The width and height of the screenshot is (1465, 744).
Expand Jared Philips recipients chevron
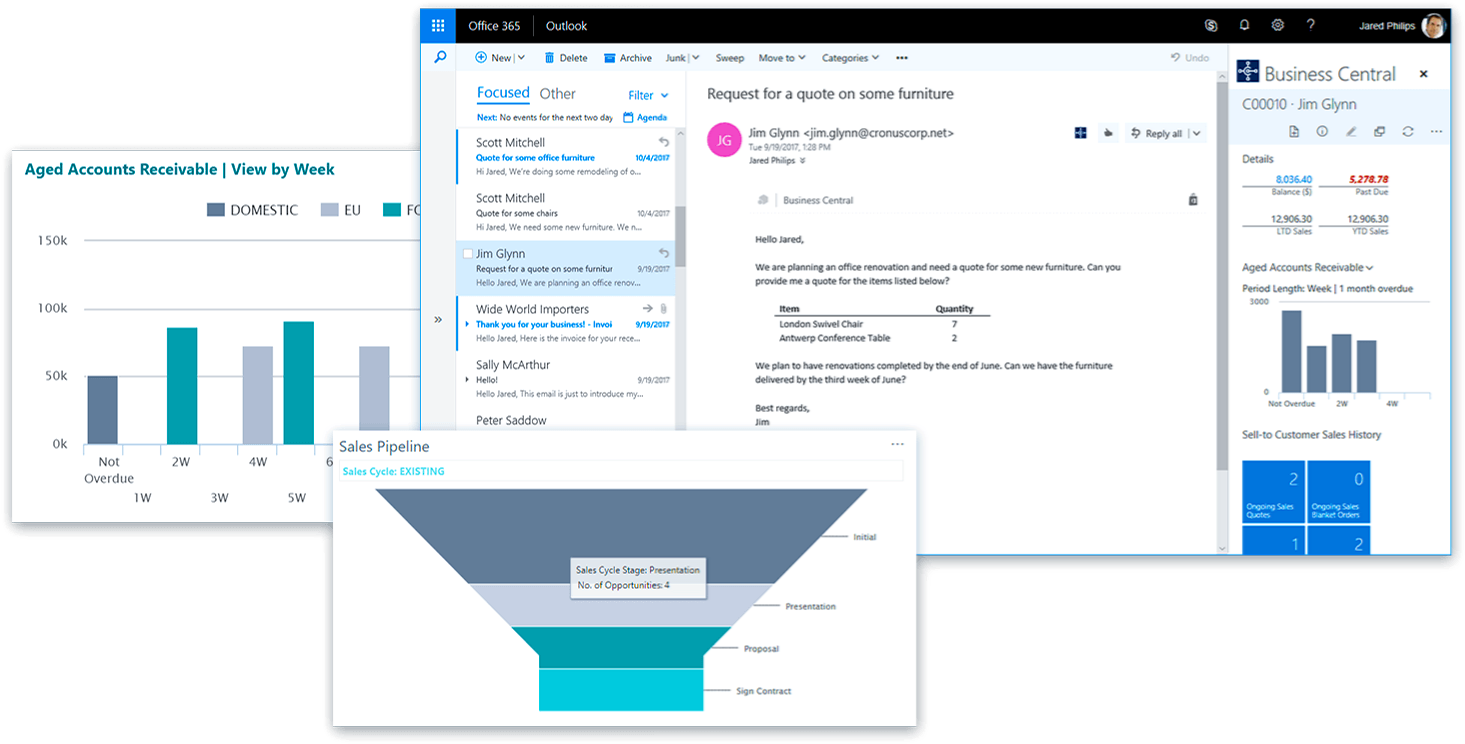pos(802,160)
